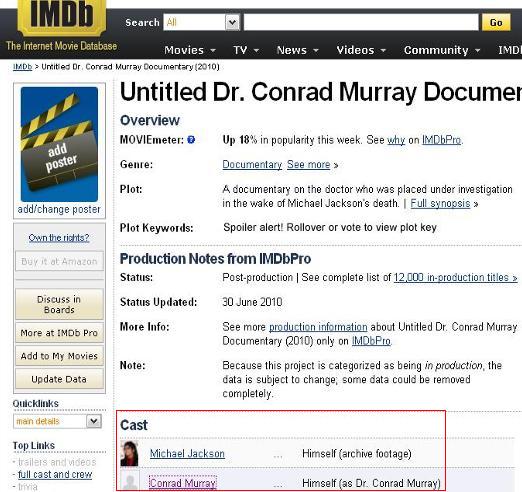Click Discuss in Boards button
This screenshot has width=522, height=492.
tap(59, 304)
